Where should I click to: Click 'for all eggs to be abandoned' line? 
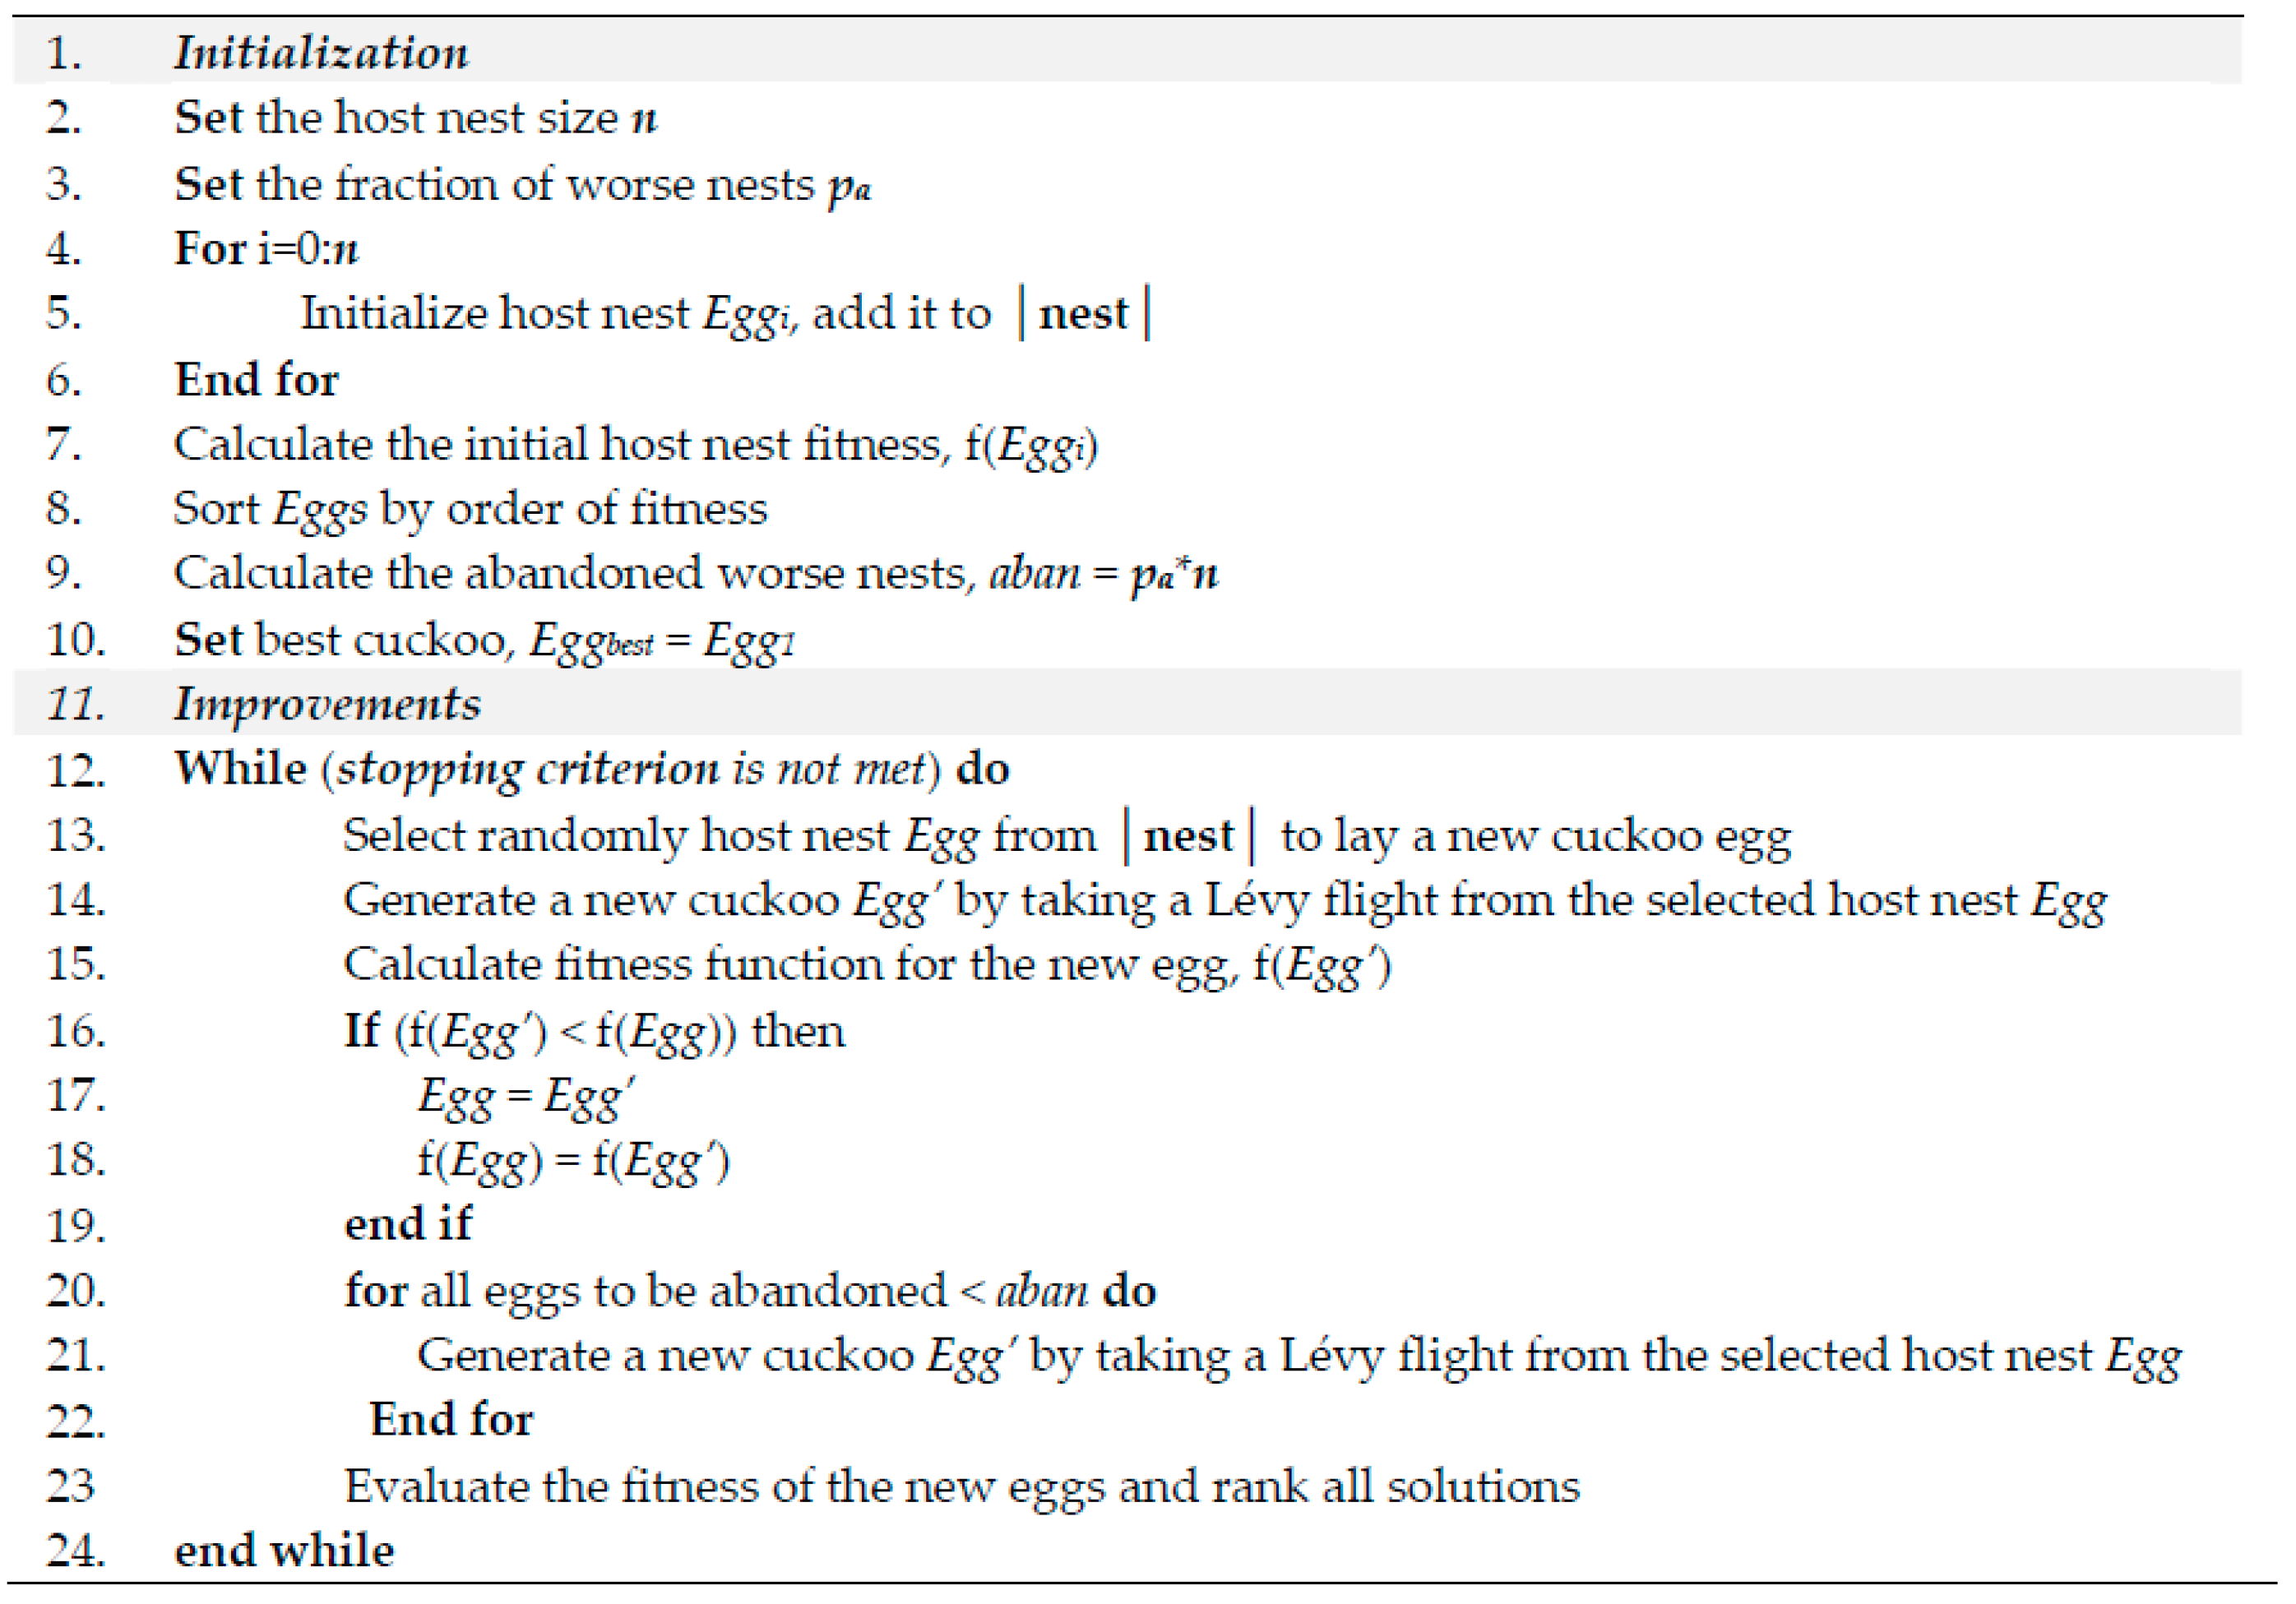pos(750,1290)
